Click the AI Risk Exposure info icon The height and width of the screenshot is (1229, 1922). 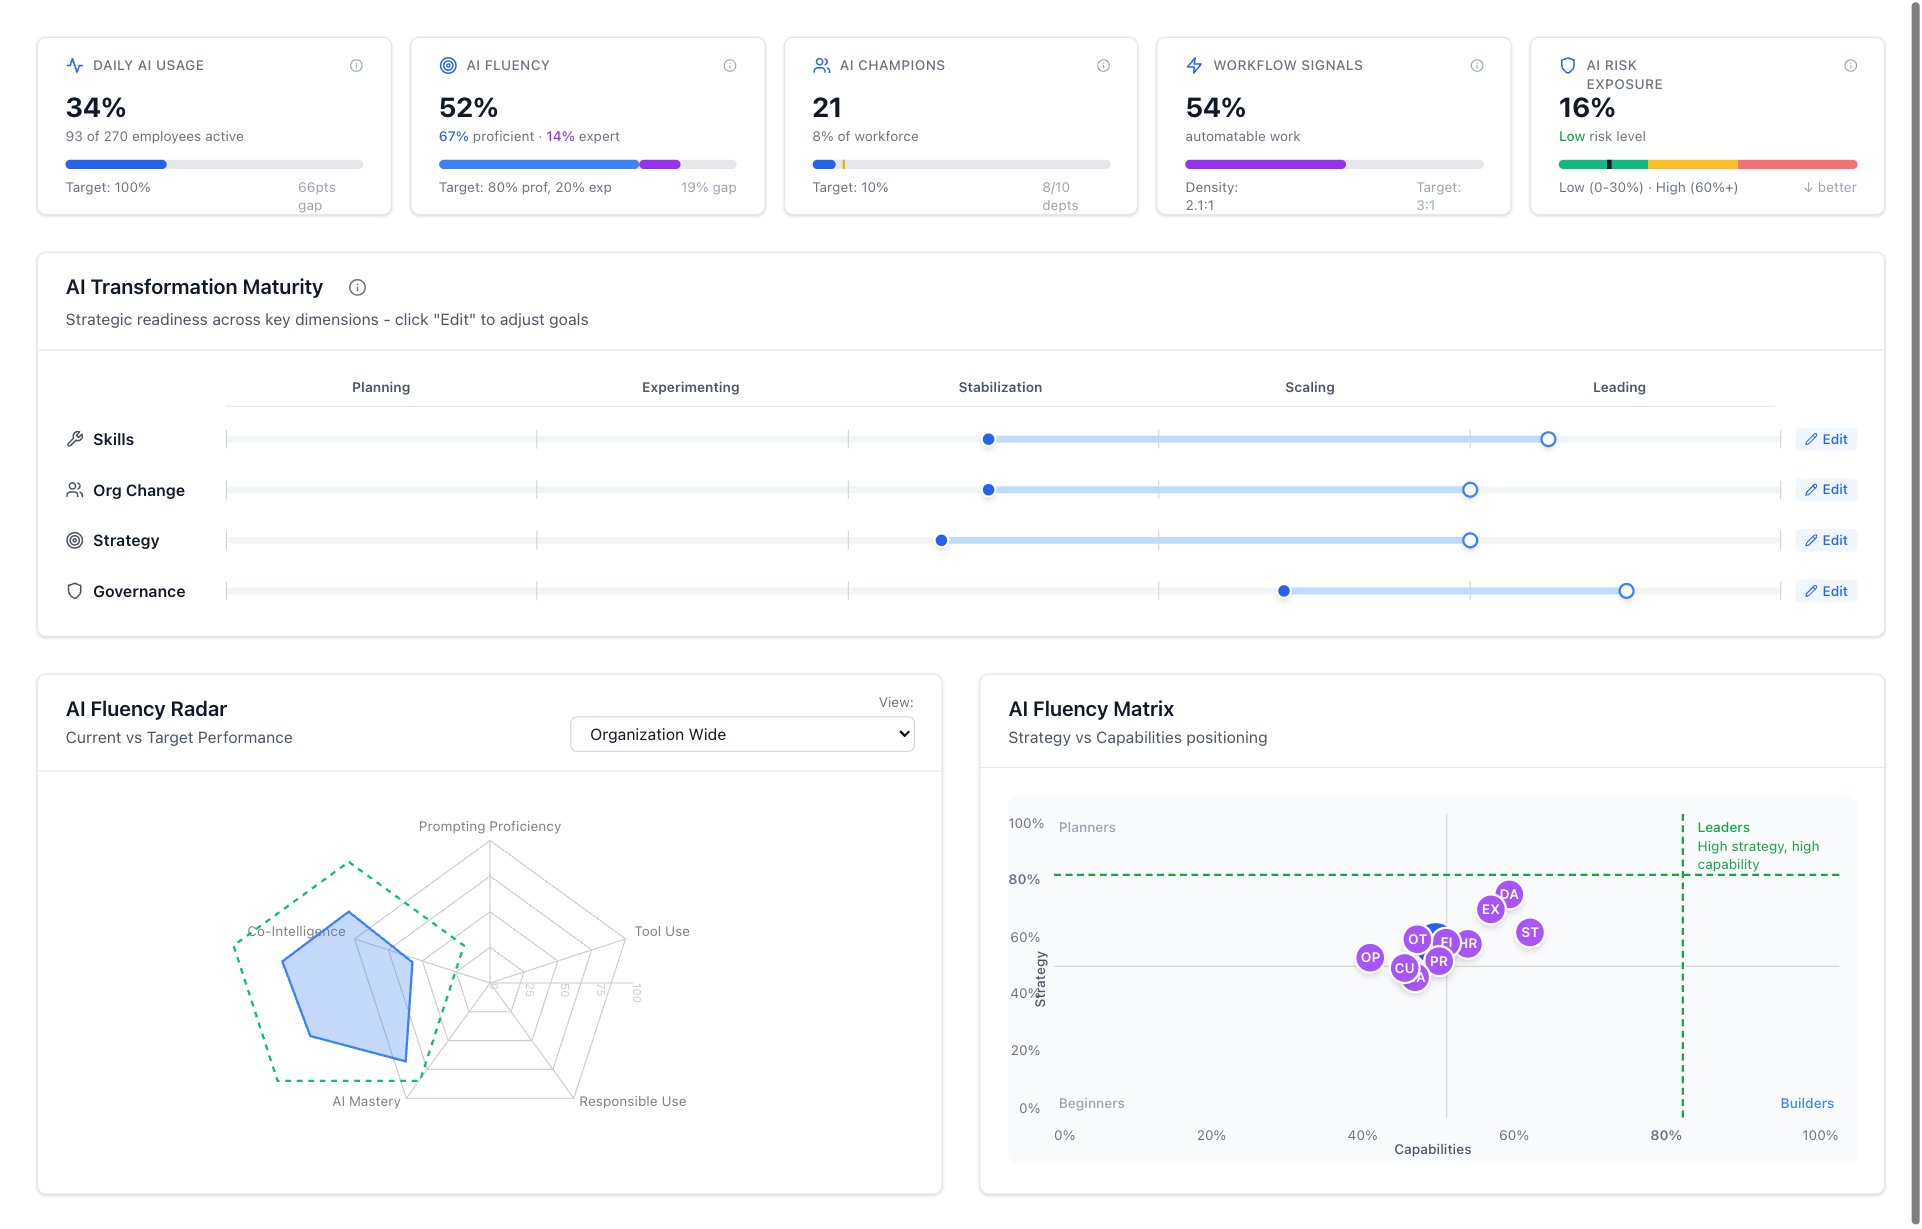pyautogui.click(x=1850, y=66)
